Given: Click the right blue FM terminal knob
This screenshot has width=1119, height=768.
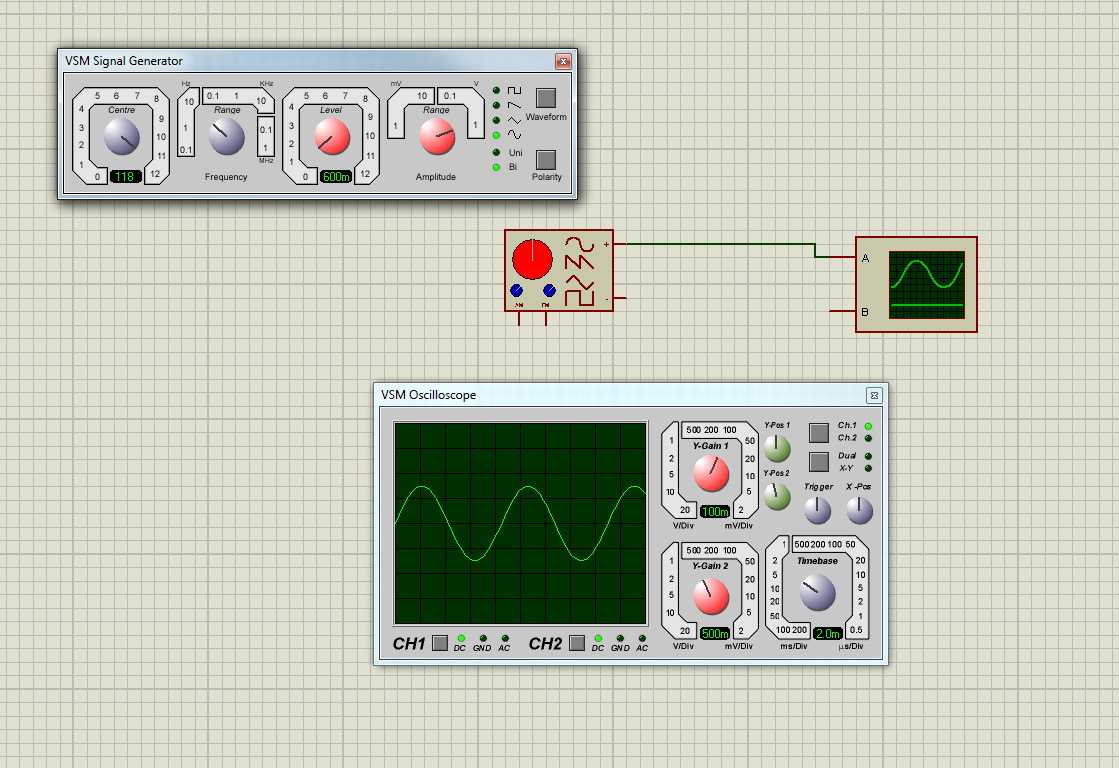Looking at the screenshot, I should pos(549,290).
